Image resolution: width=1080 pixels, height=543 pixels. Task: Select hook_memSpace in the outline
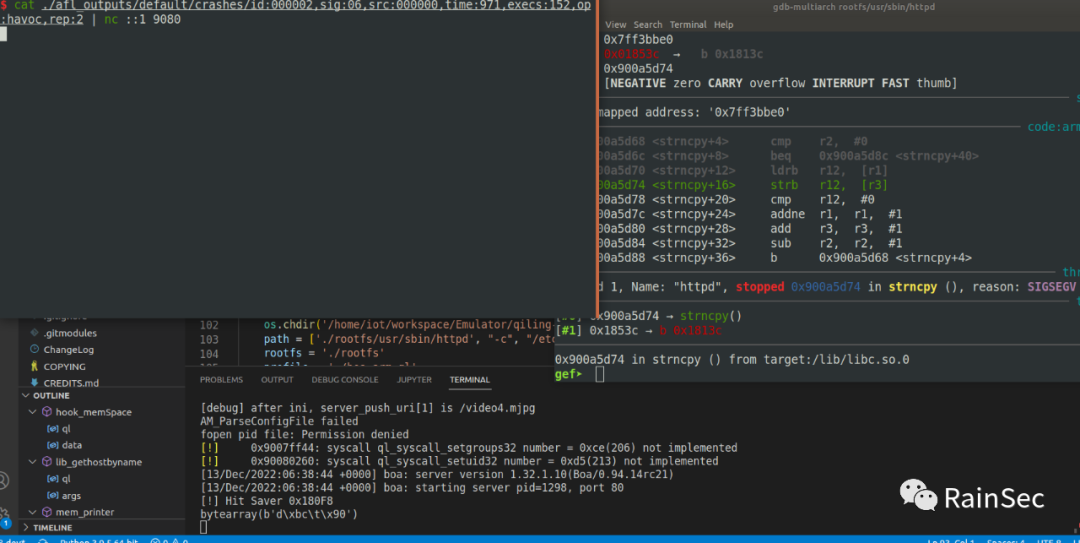pyautogui.click(x=94, y=412)
